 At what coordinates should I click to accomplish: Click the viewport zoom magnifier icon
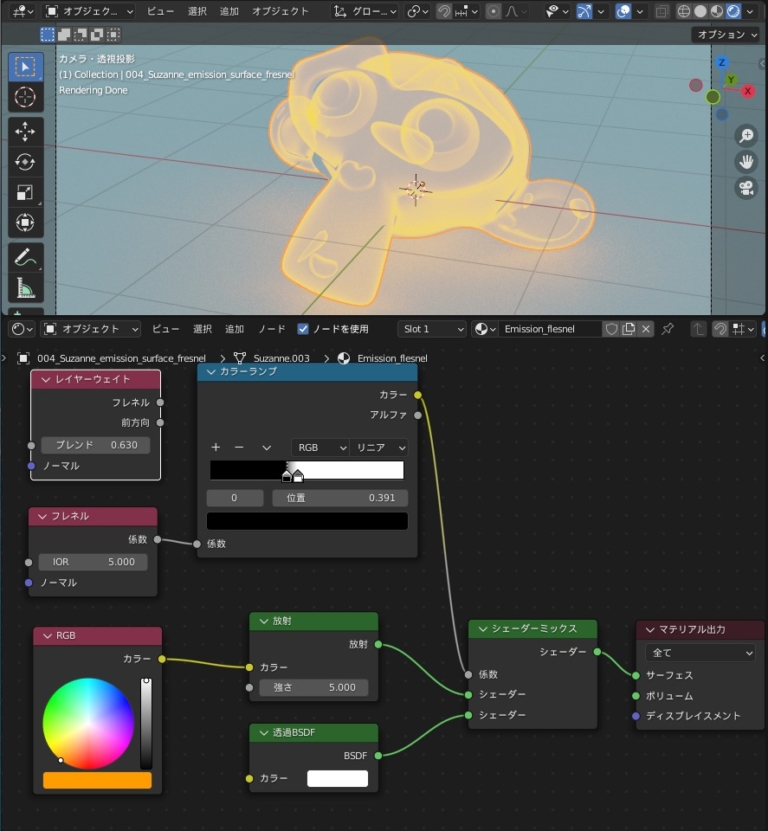(746, 136)
